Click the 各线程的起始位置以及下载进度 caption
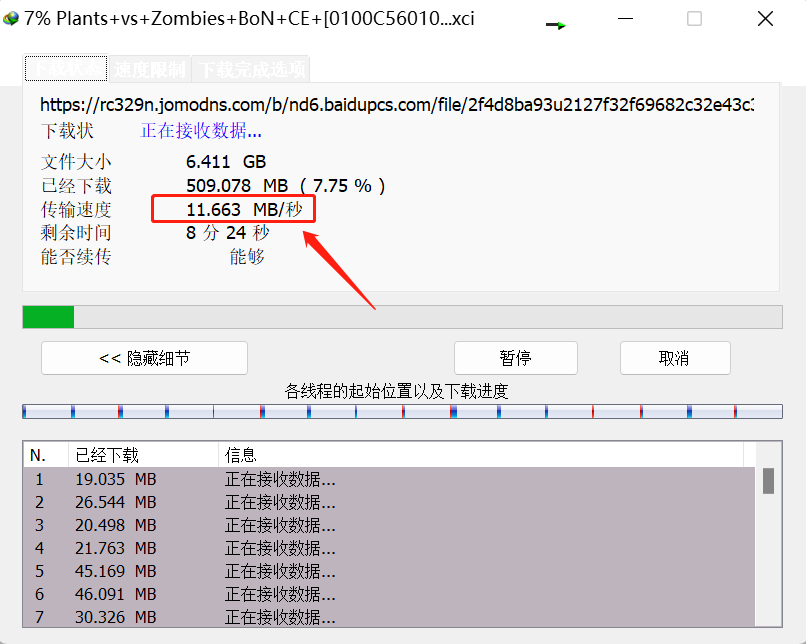This screenshot has width=806, height=644. pos(396,392)
